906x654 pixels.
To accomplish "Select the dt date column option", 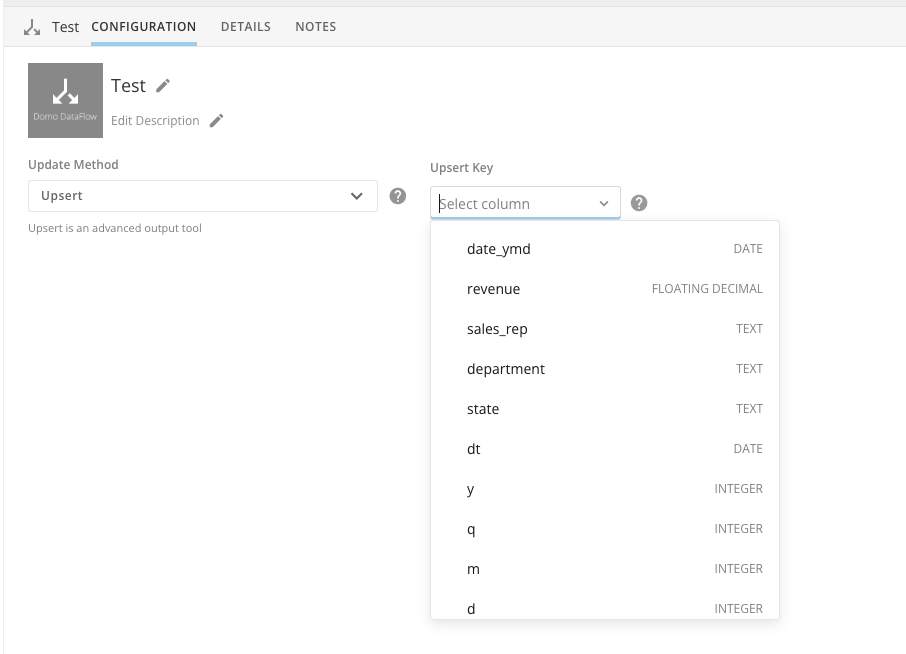I will (x=605, y=449).
